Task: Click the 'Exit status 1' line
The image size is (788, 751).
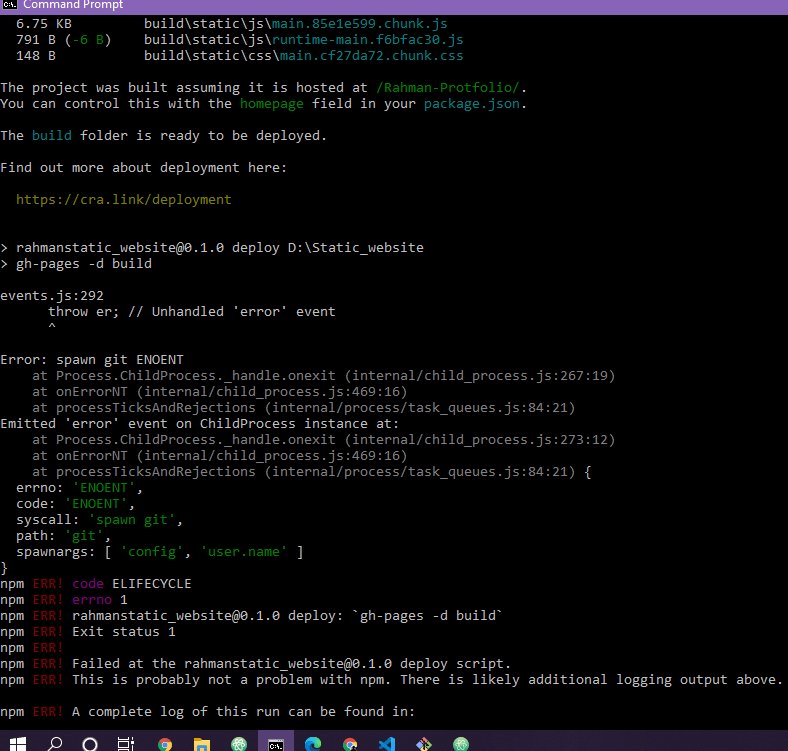Action: pyautogui.click(x=124, y=632)
